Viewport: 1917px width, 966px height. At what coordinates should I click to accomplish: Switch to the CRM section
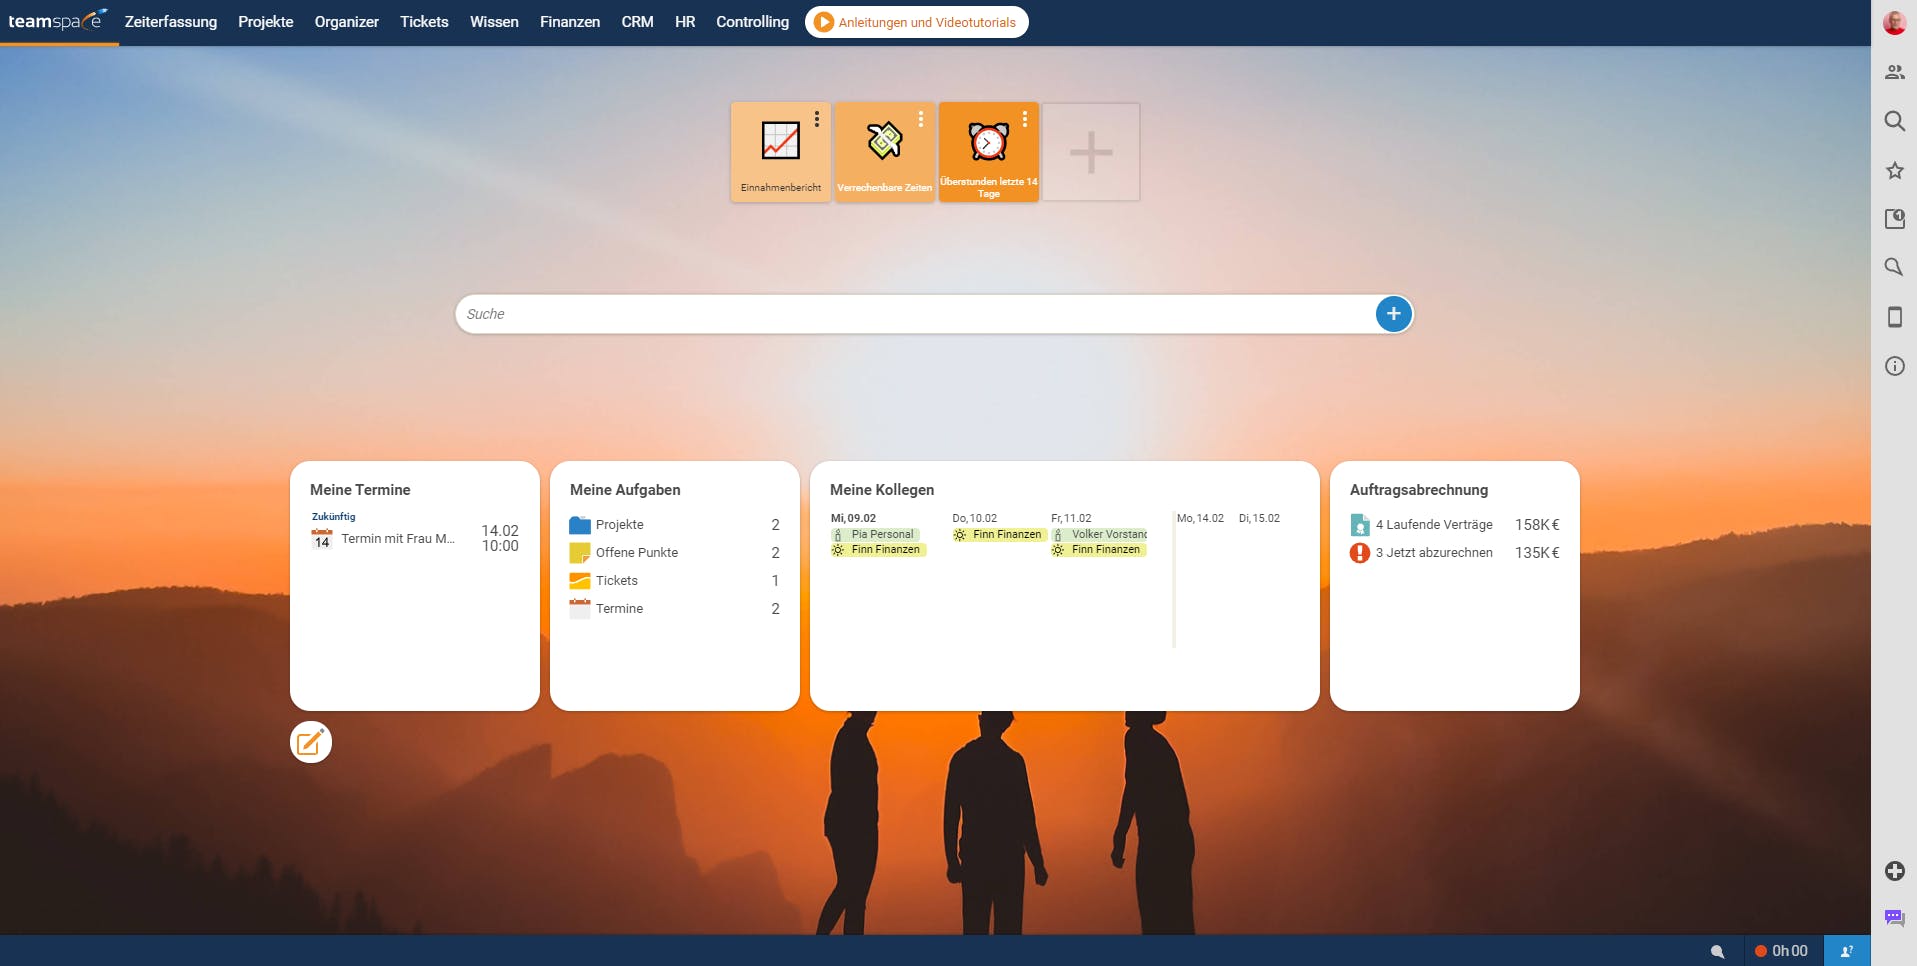(x=637, y=21)
